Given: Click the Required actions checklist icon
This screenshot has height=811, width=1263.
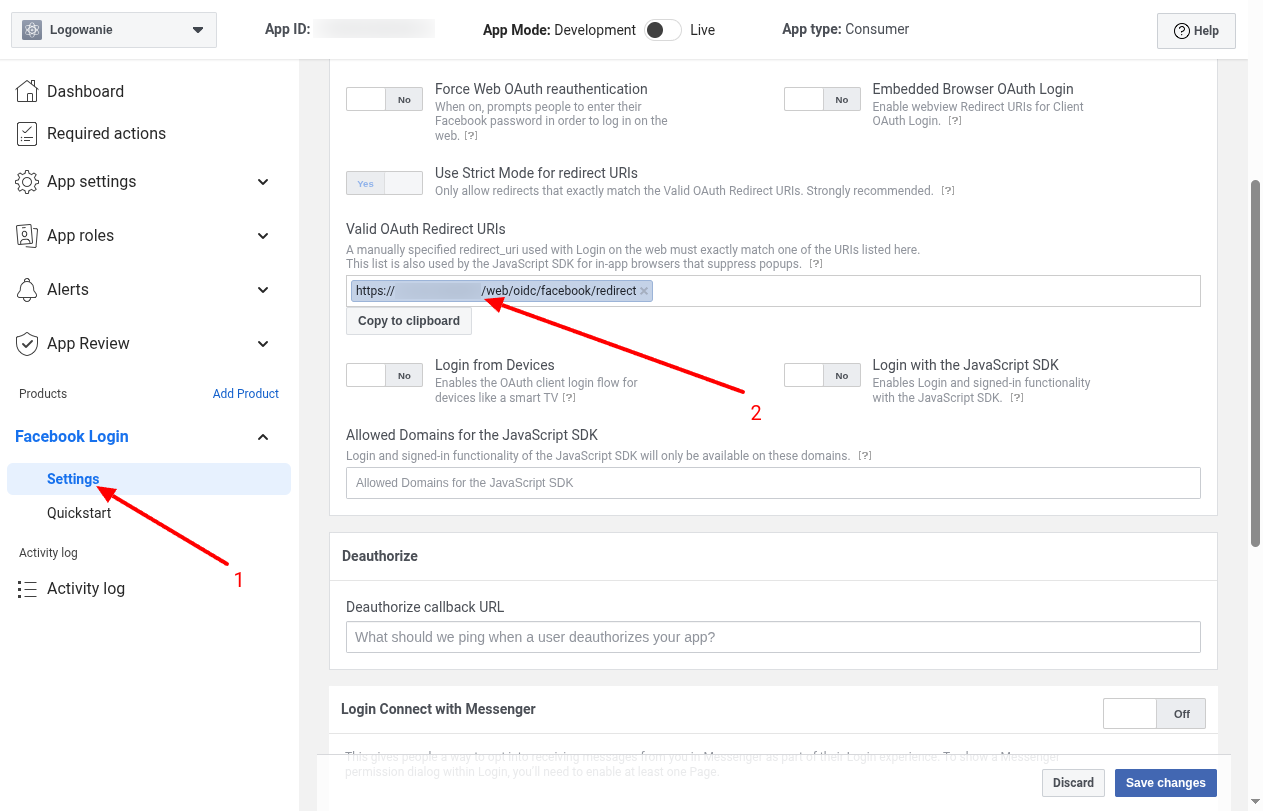Looking at the screenshot, I should pos(28,133).
